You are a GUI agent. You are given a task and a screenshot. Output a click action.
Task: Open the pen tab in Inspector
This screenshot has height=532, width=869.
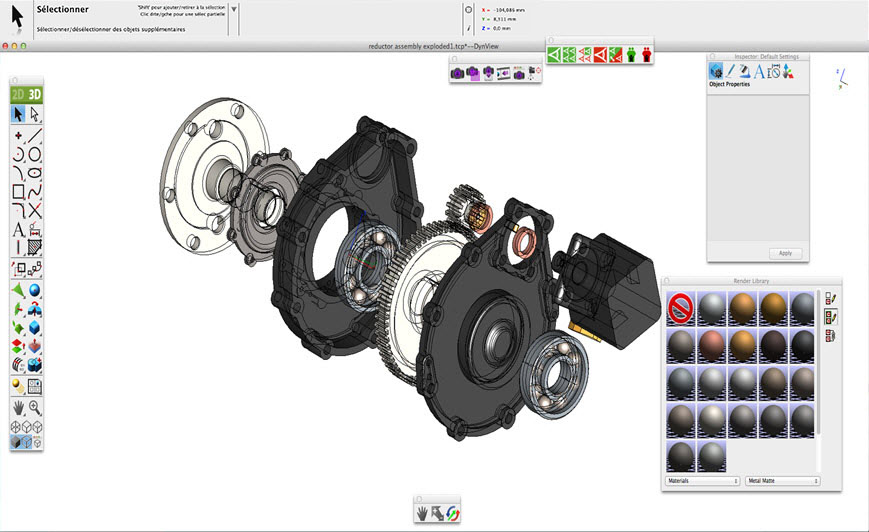[x=730, y=71]
